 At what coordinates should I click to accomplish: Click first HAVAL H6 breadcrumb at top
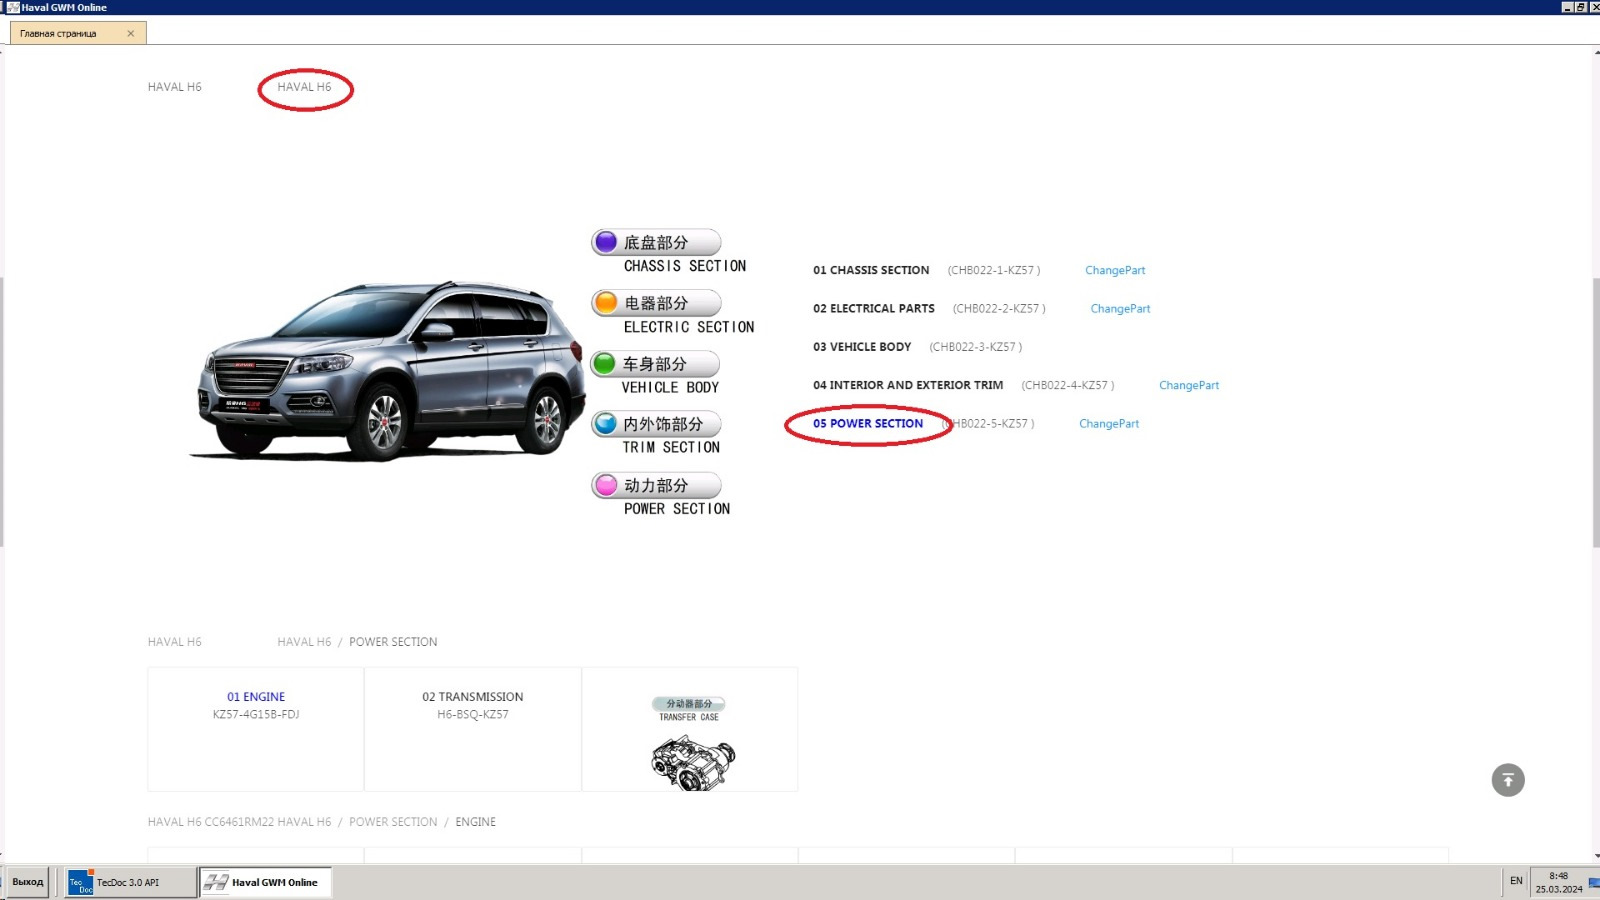(x=175, y=87)
